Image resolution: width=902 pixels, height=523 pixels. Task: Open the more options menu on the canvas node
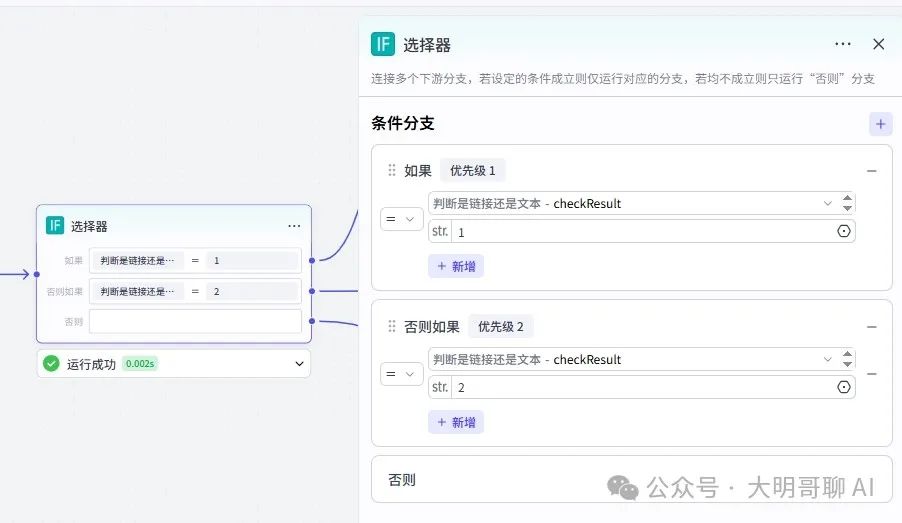(294, 226)
